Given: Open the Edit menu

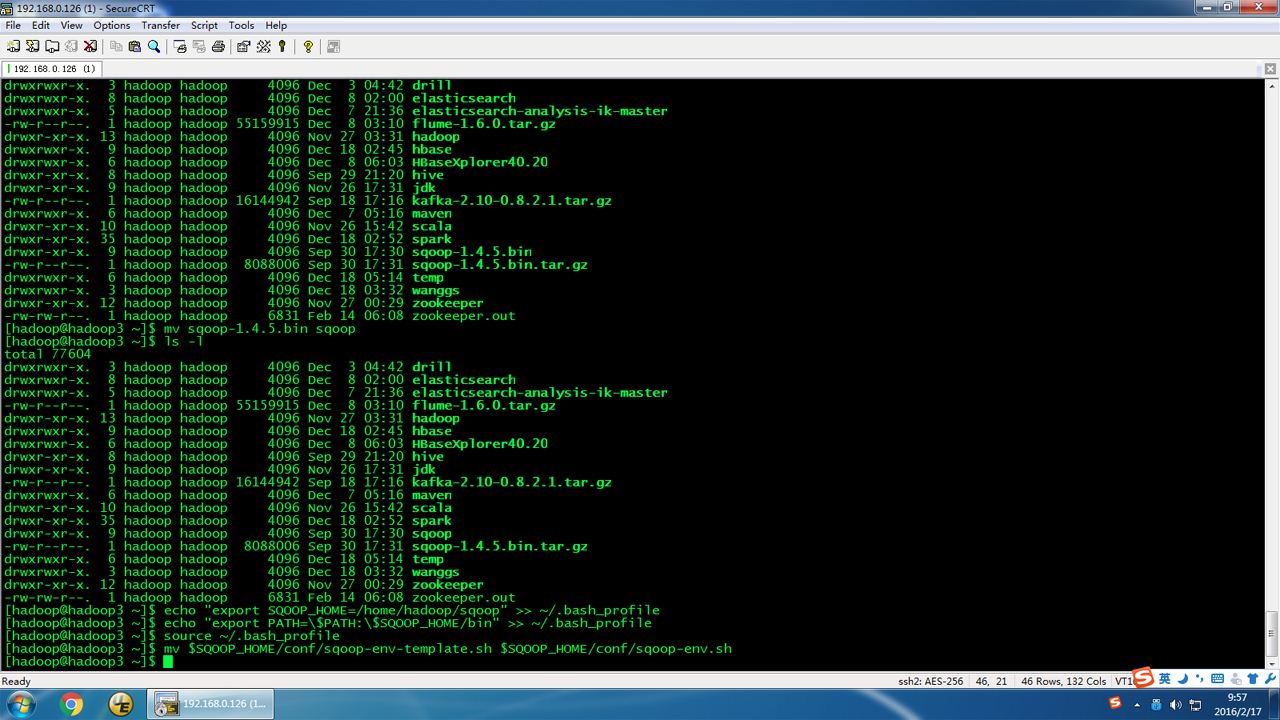Looking at the screenshot, I should [x=41, y=25].
